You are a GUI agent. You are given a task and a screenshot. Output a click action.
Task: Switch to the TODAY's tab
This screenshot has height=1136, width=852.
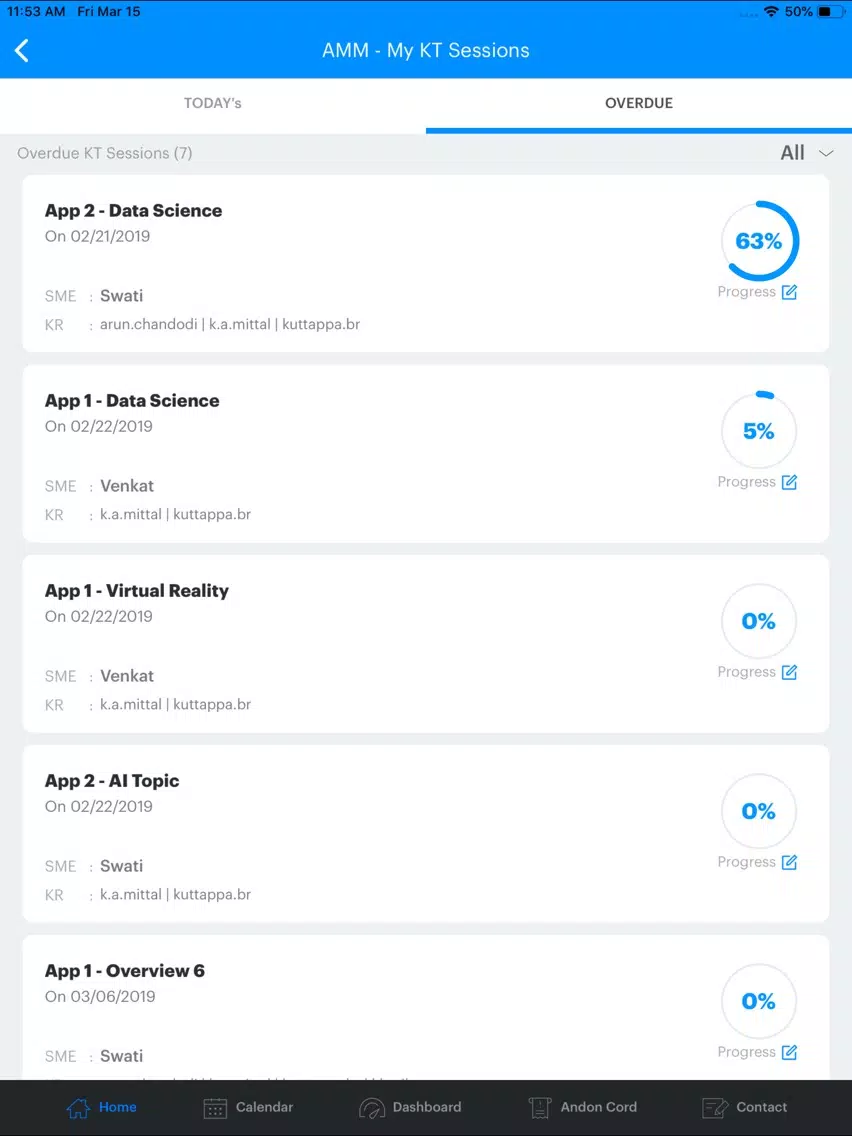(x=213, y=104)
